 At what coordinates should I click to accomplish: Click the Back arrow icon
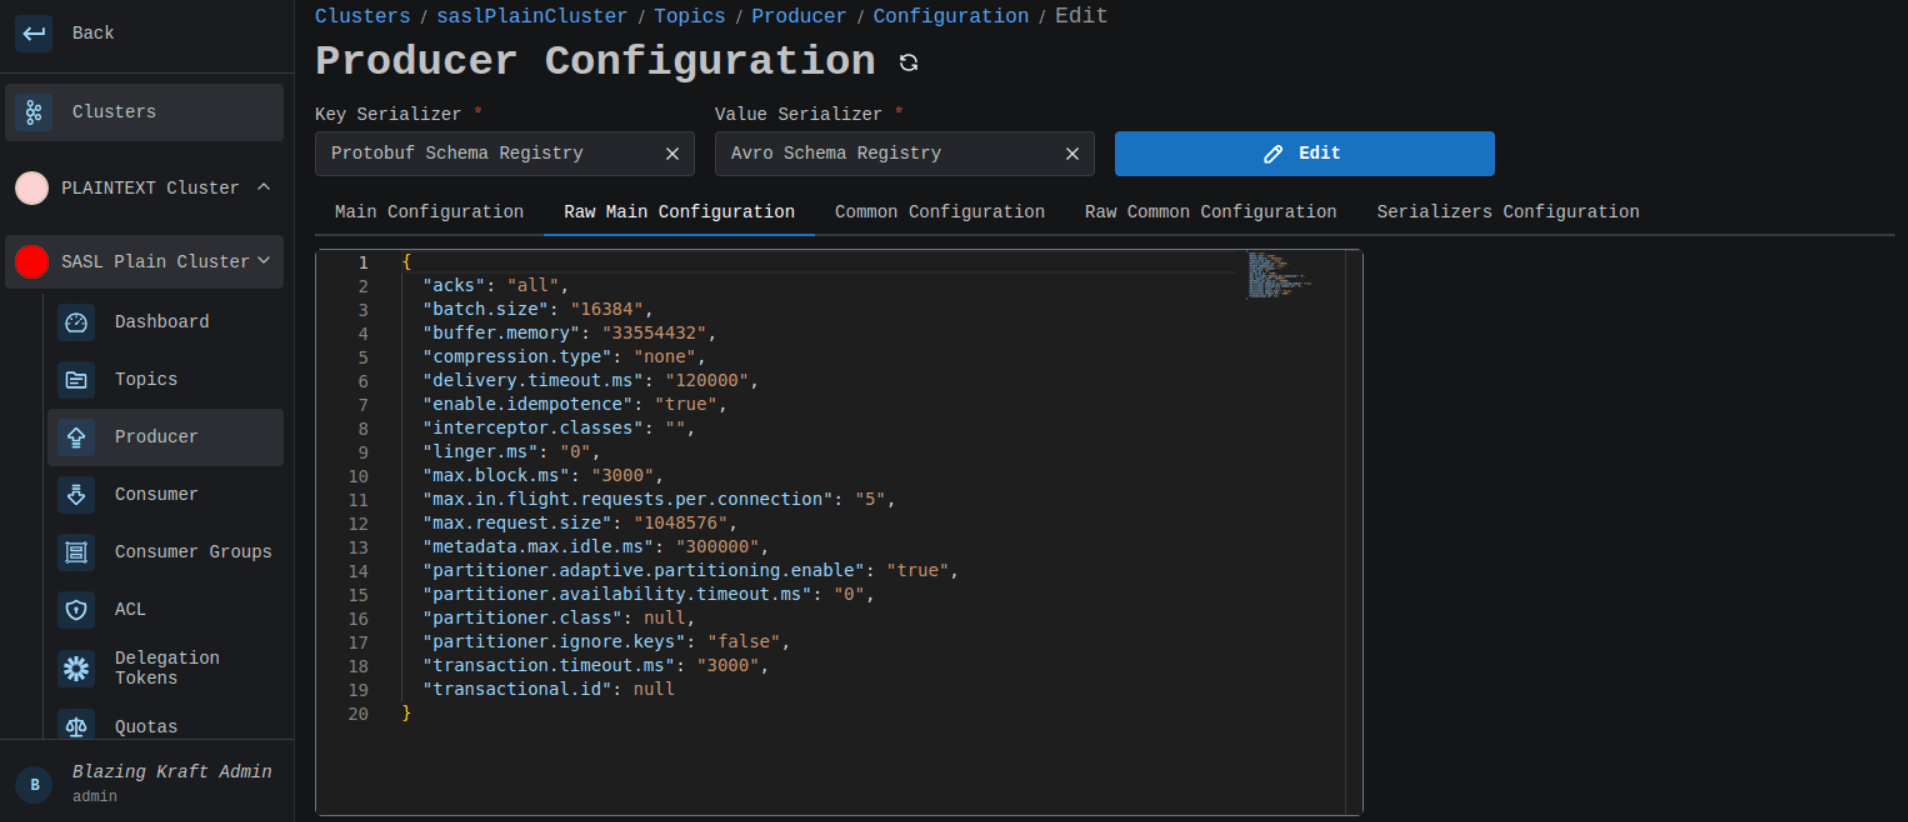(34, 33)
